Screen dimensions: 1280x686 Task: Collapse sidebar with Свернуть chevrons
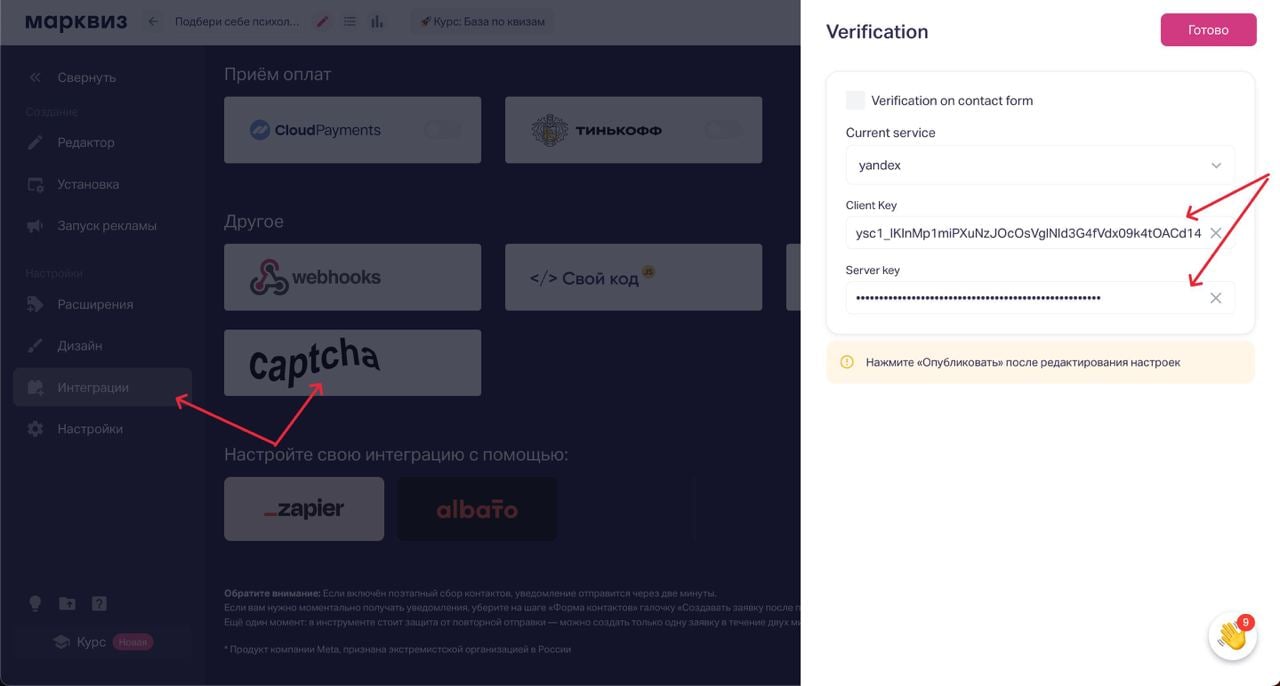[36, 77]
